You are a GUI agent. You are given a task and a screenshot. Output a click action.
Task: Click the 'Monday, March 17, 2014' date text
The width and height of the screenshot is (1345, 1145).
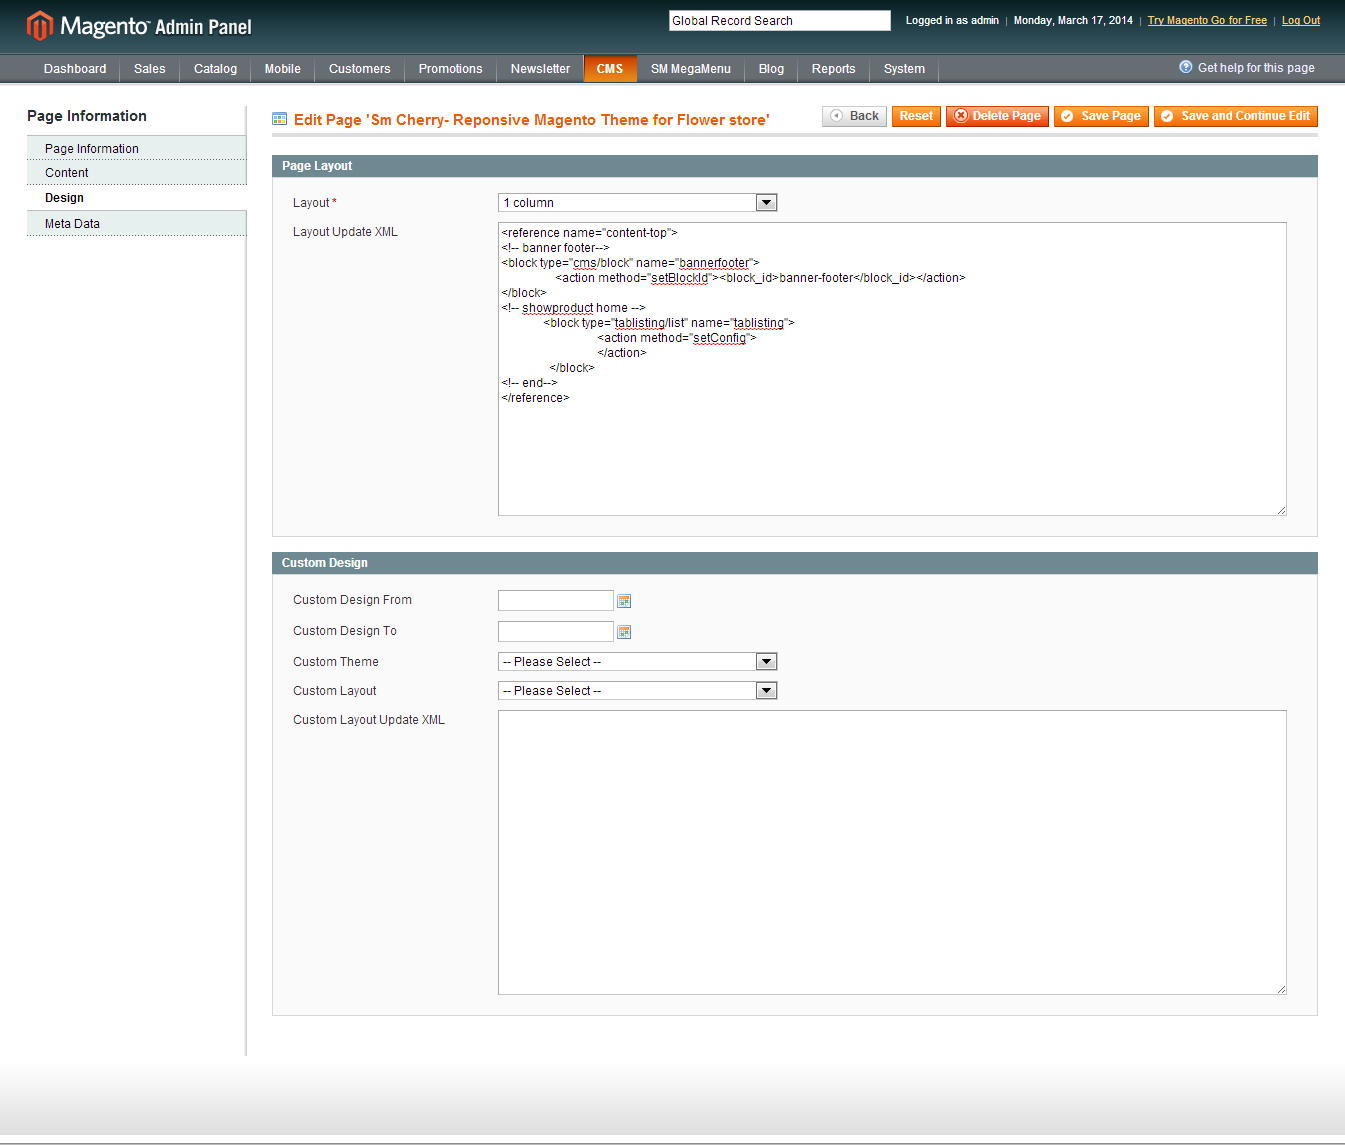point(1073,20)
